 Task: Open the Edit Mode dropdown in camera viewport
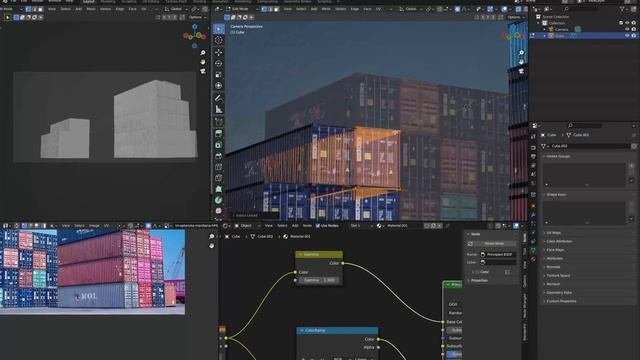243,9
